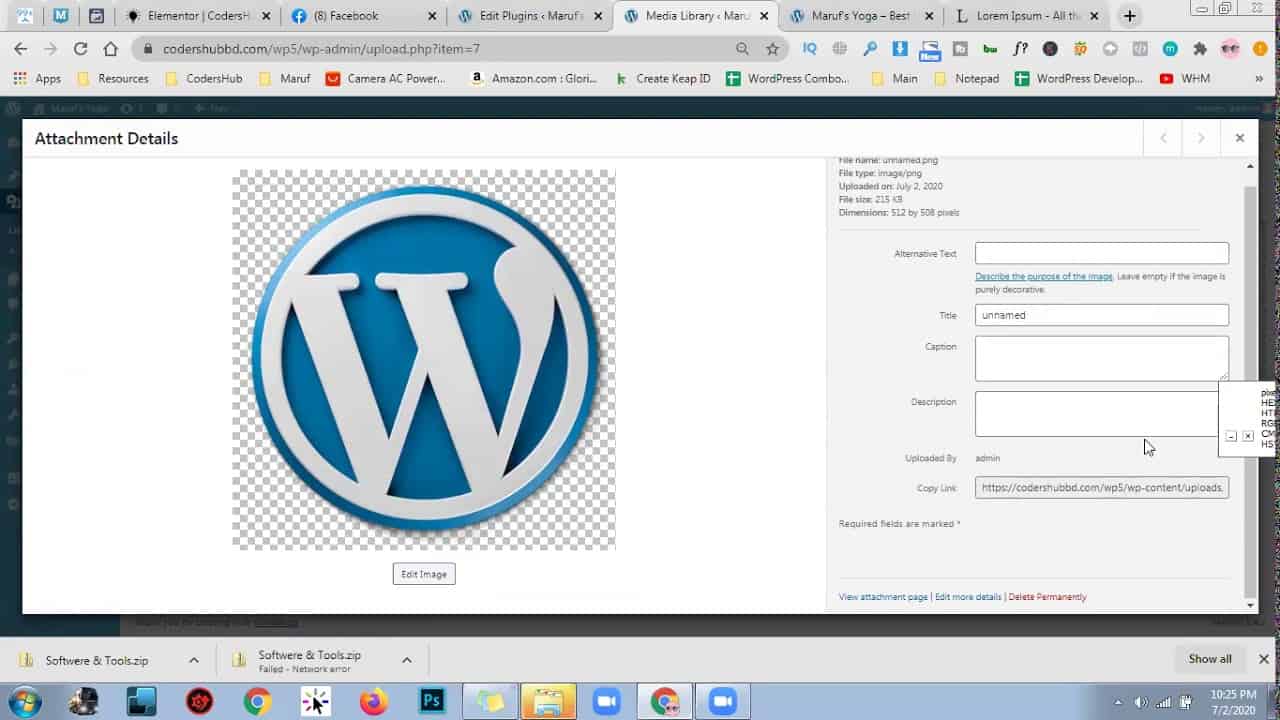Open the Notepad bookmark folder

967,78
